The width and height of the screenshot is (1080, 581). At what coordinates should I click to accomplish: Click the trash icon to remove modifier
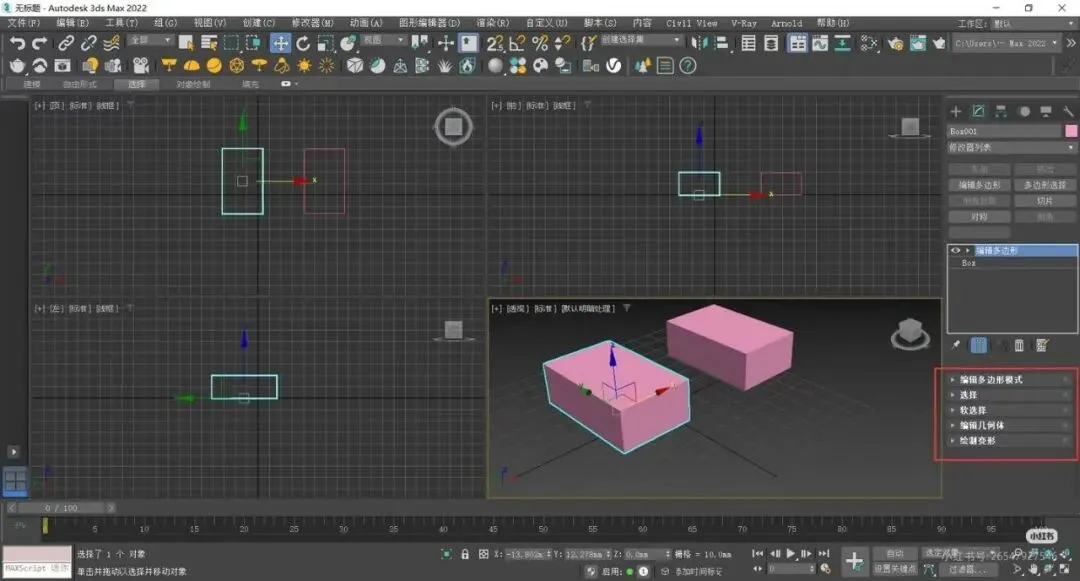[x=1019, y=345]
